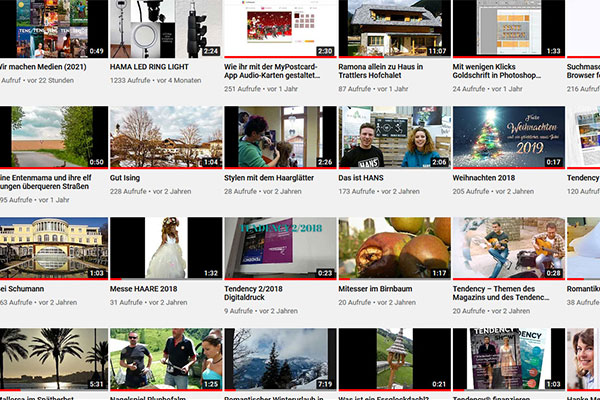Open the Ramona Trattlers Hofchalet house thumbnail

[395, 29]
